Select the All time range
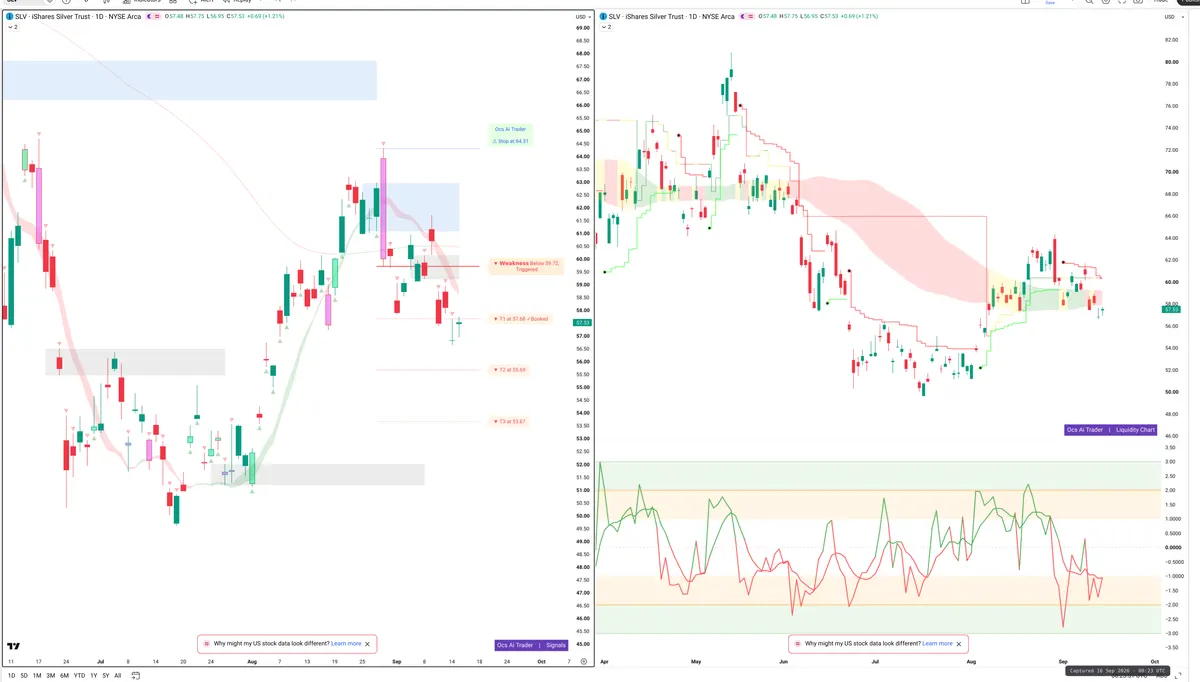 [118, 675]
